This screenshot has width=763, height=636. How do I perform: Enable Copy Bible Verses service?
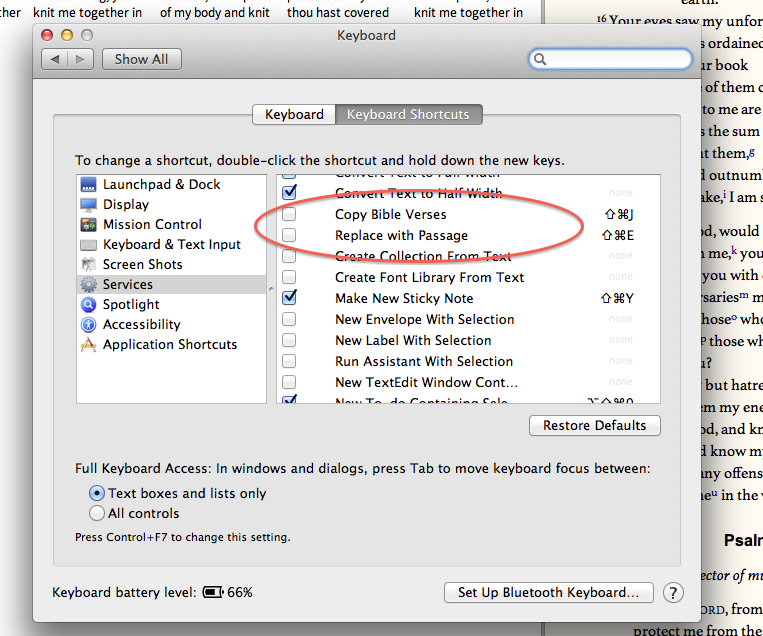pyautogui.click(x=289, y=214)
